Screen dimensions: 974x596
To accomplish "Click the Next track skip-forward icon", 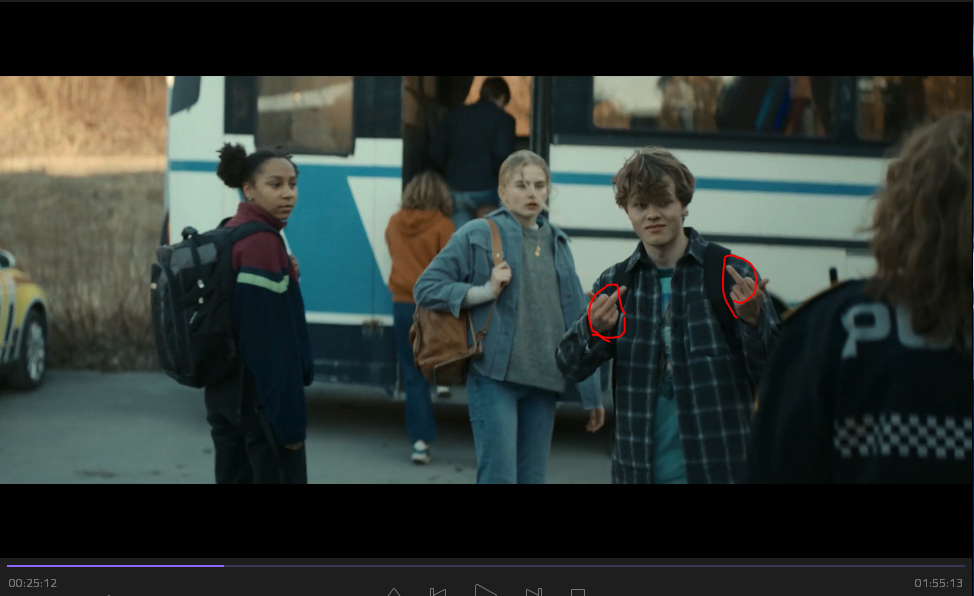I will pos(533,591).
